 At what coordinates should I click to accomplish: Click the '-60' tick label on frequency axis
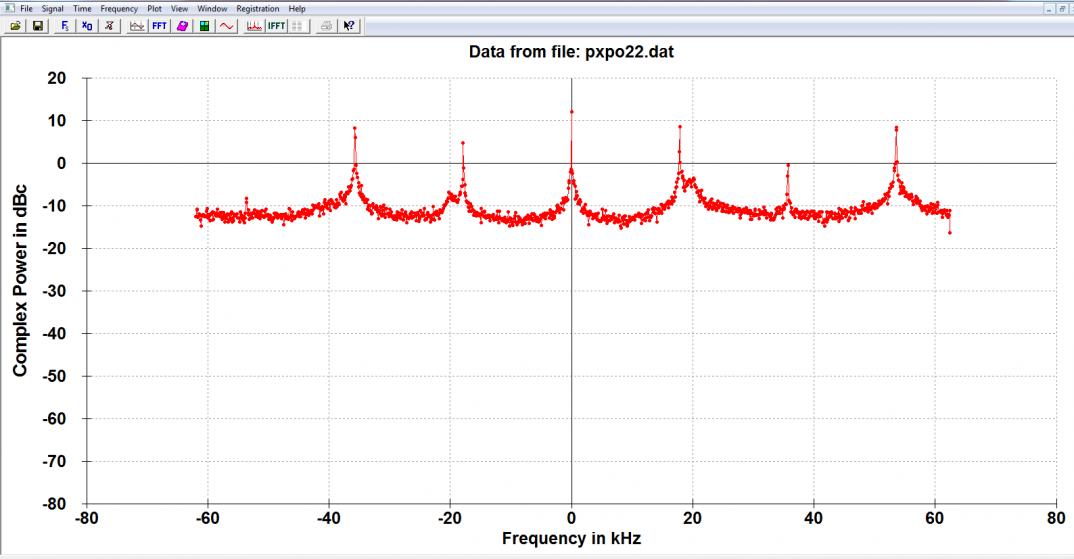pyautogui.click(x=208, y=519)
